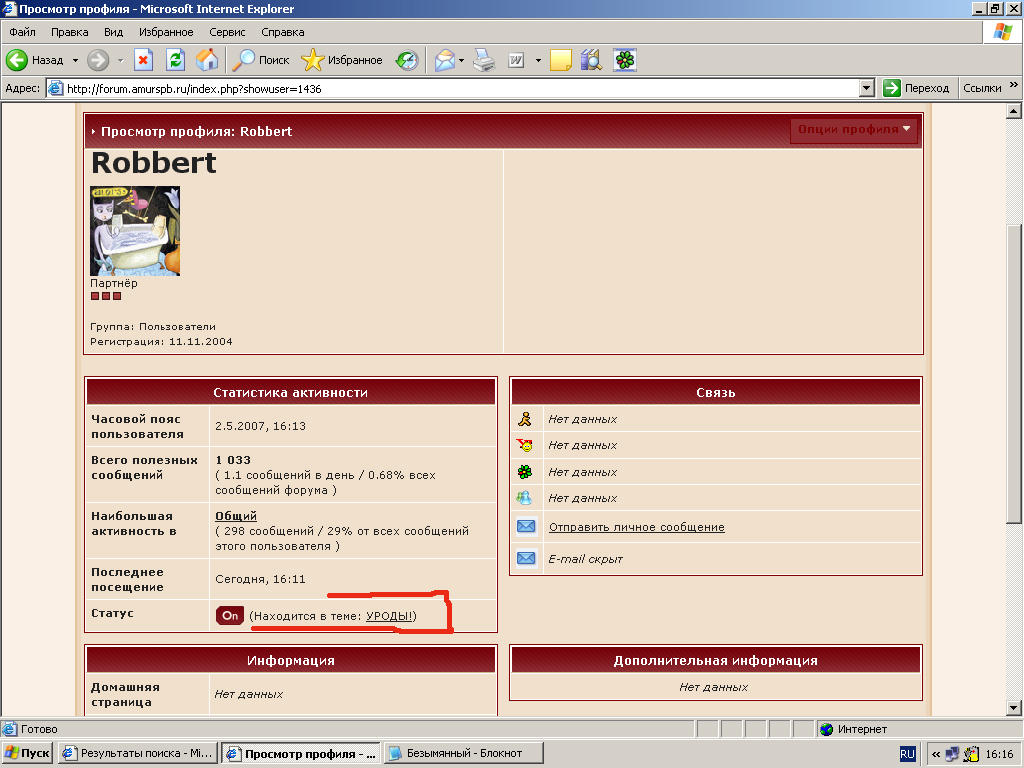Open the УРОДЫ! topic link
The image size is (1024, 768).
[389, 616]
